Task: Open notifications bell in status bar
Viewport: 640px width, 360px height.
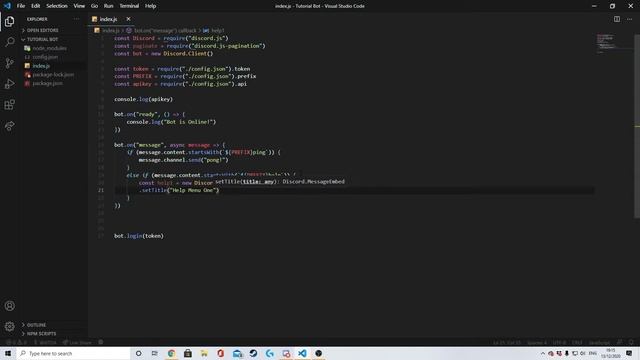Action: [x=631, y=342]
